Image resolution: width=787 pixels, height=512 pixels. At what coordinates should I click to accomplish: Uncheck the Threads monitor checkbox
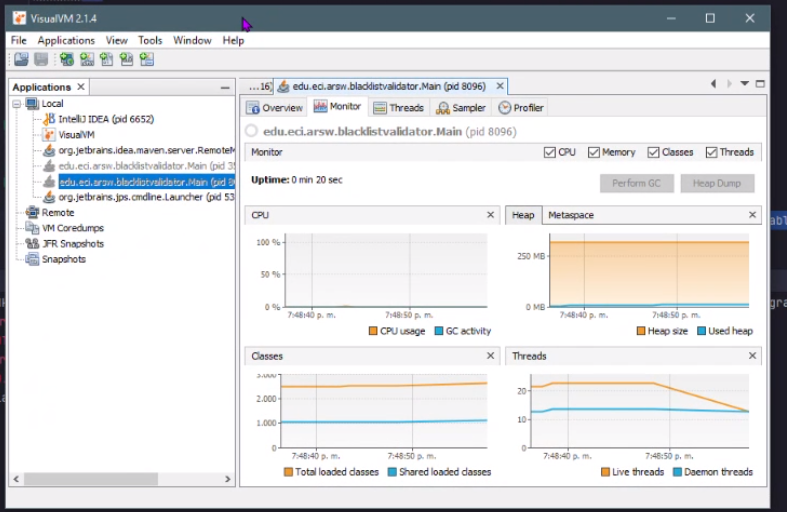coord(711,152)
